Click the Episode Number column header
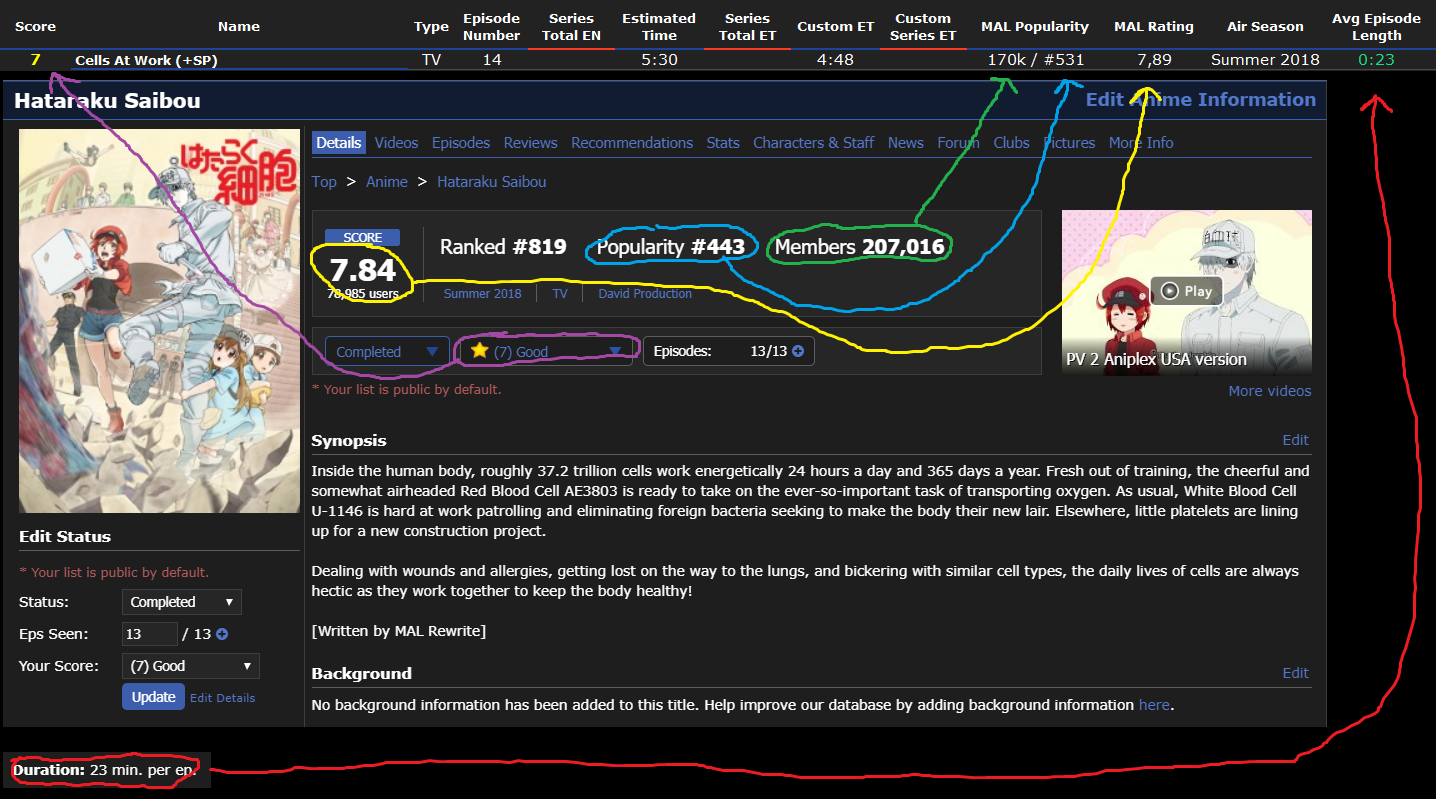The height and width of the screenshot is (799, 1436). (x=492, y=27)
